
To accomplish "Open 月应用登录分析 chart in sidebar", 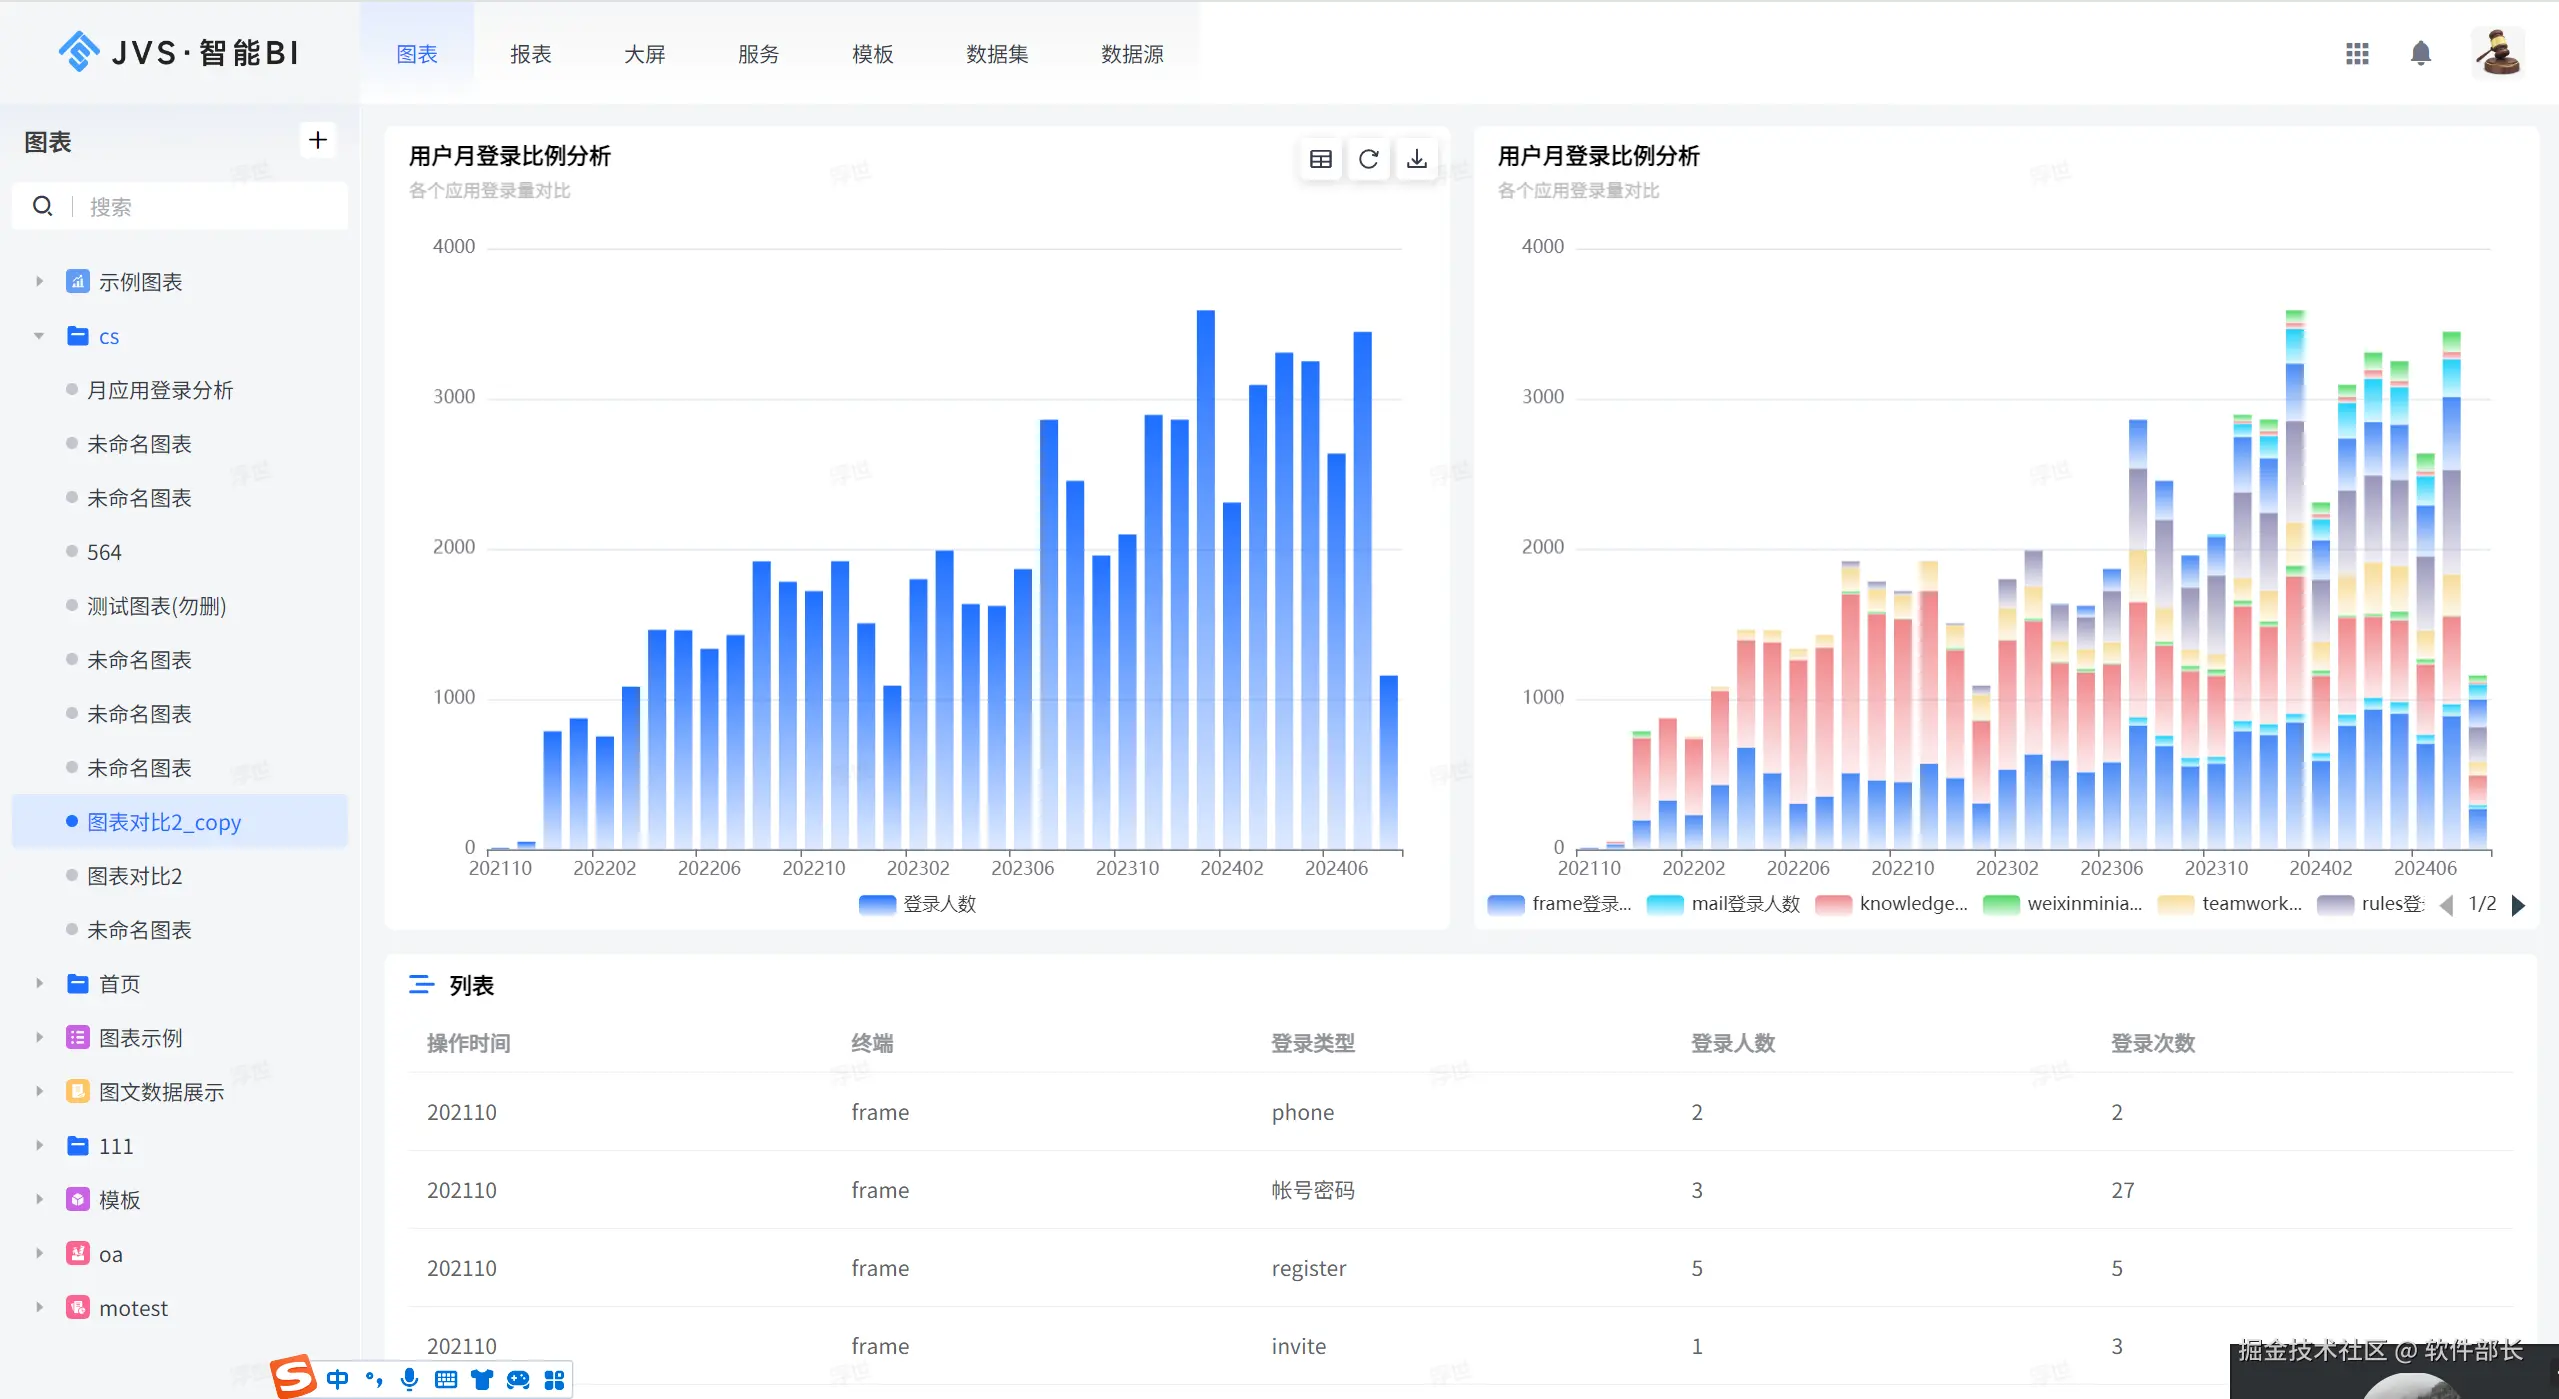I will (160, 390).
